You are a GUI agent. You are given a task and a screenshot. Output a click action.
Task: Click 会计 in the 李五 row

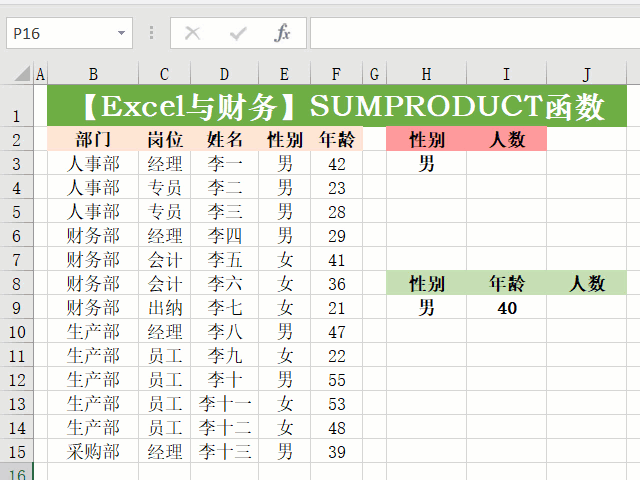click(x=164, y=259)
